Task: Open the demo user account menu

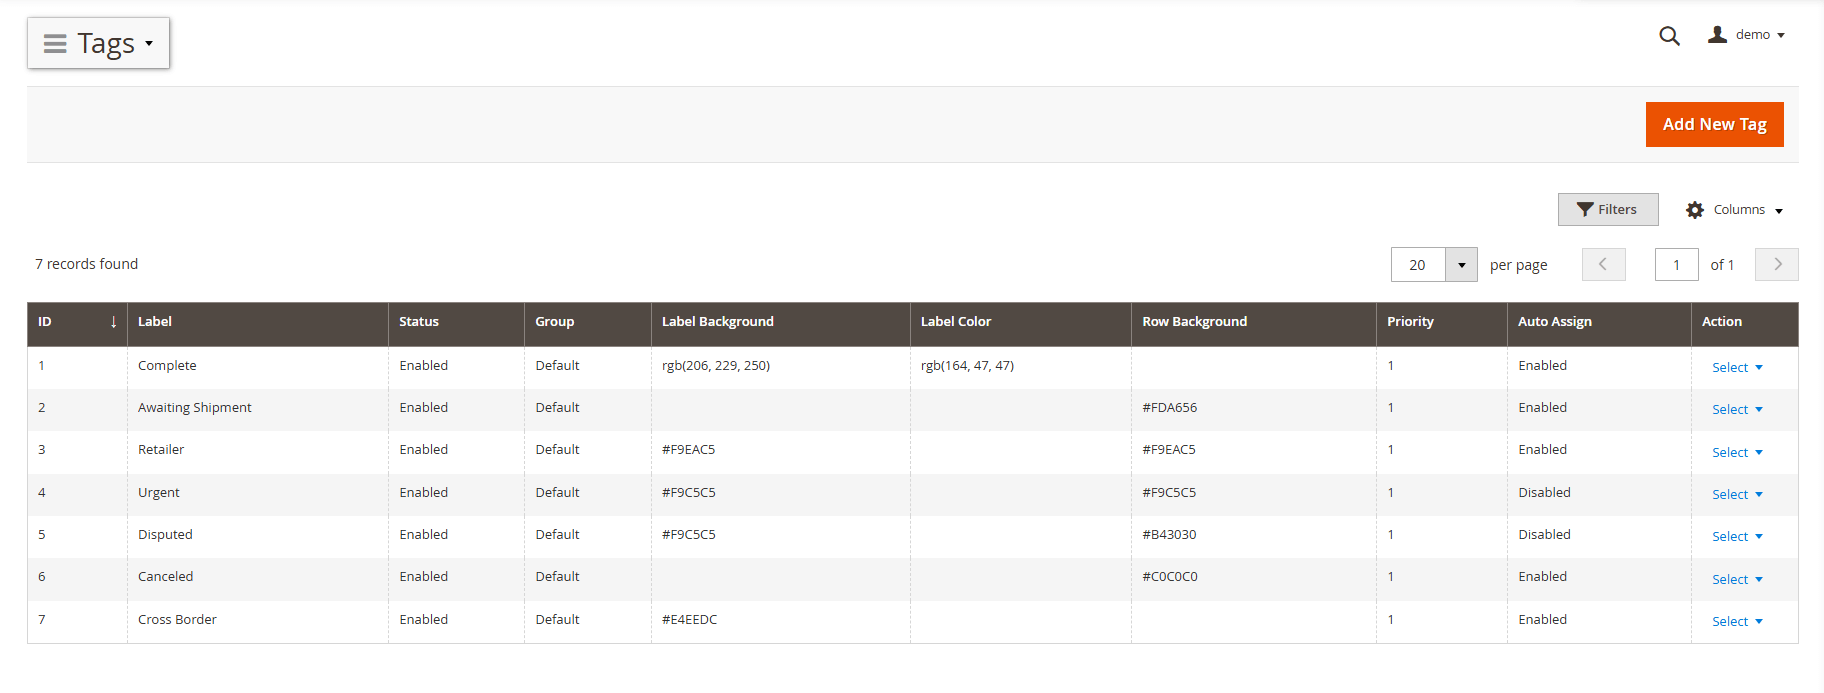Action: 1746,35
